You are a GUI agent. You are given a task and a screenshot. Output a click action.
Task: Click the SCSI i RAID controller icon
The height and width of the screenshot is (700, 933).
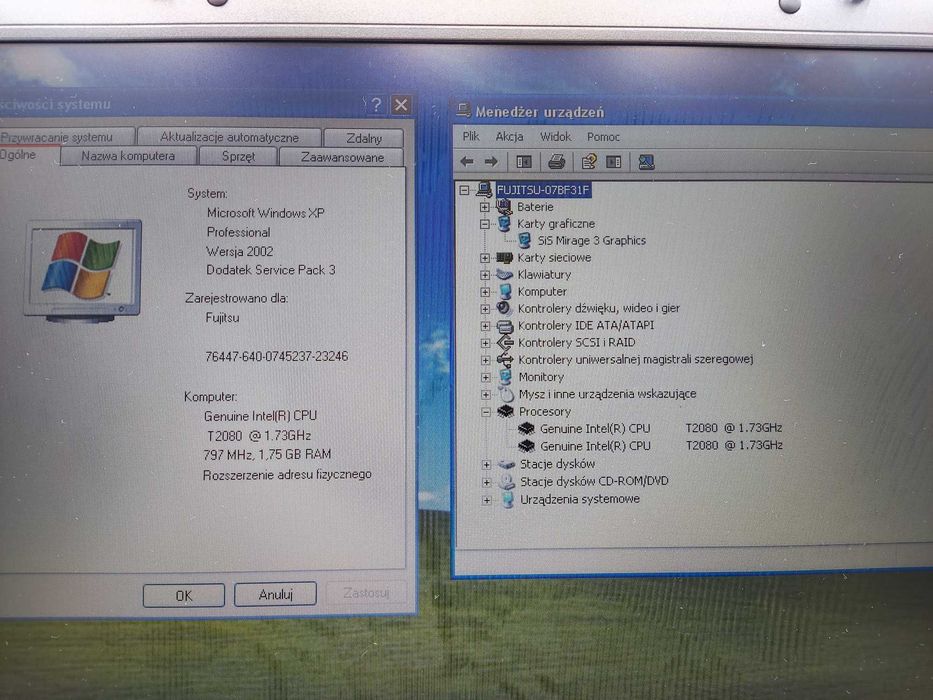tap(505, 342)
